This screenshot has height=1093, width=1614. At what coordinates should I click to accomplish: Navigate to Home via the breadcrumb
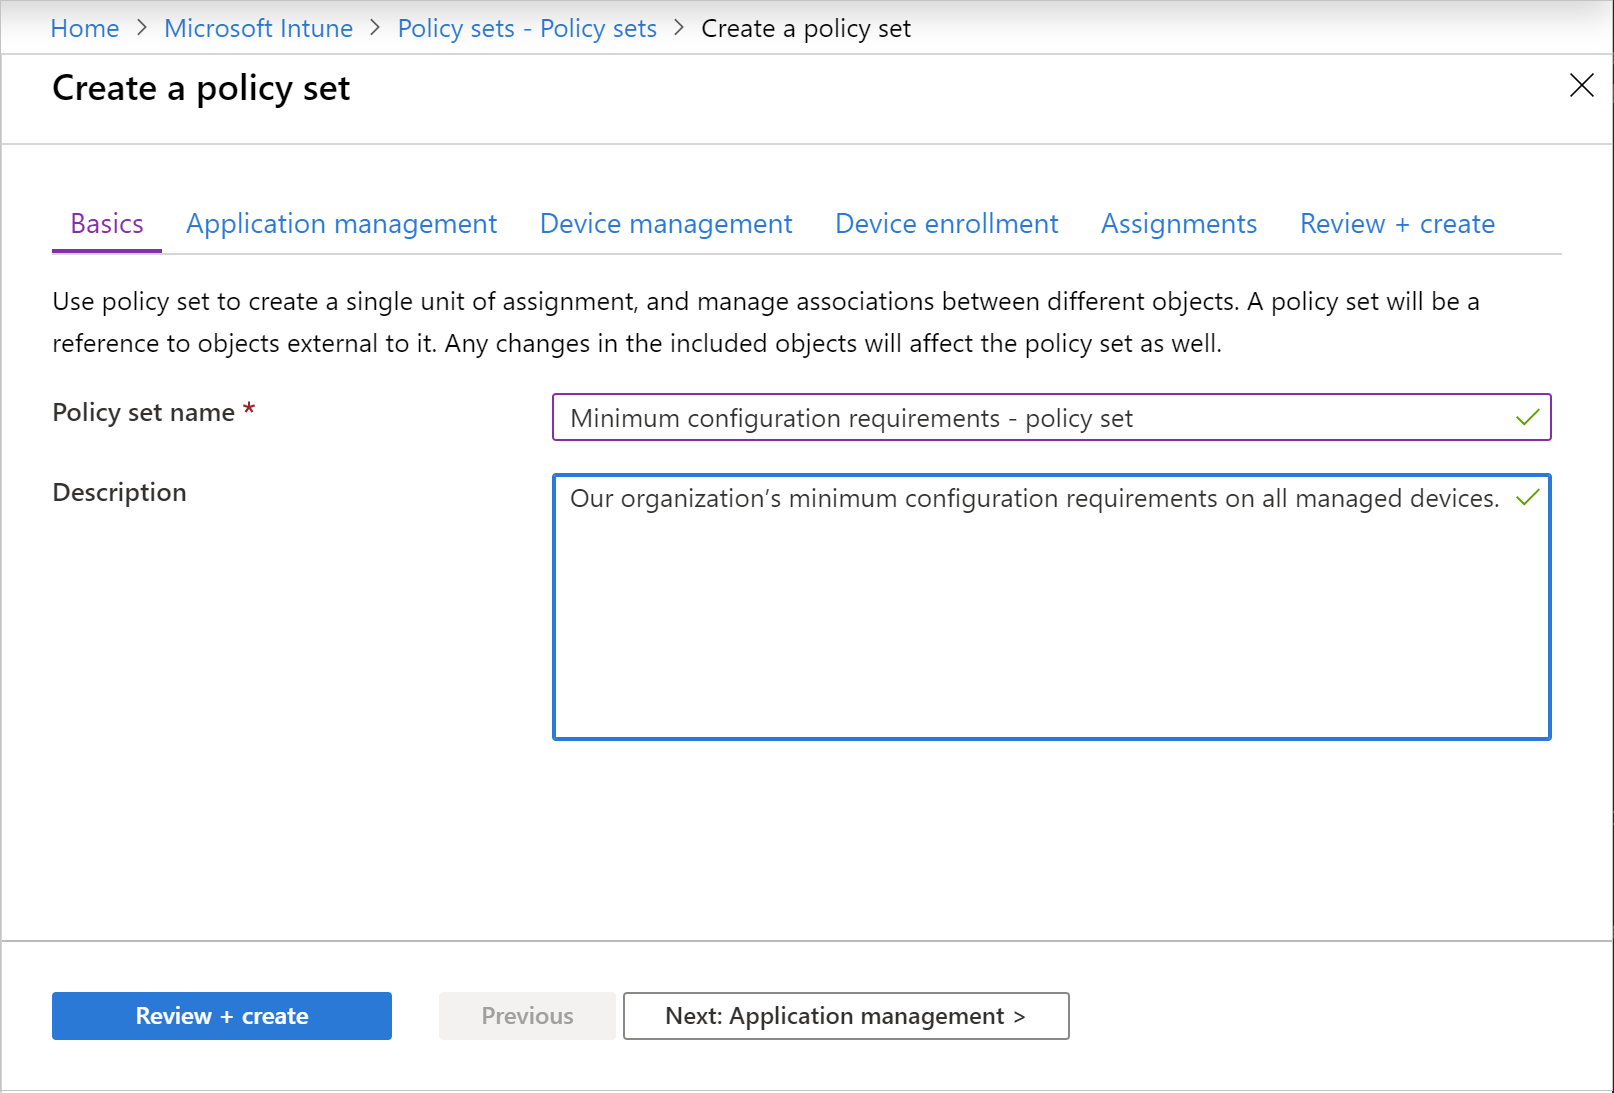(84, 28)
